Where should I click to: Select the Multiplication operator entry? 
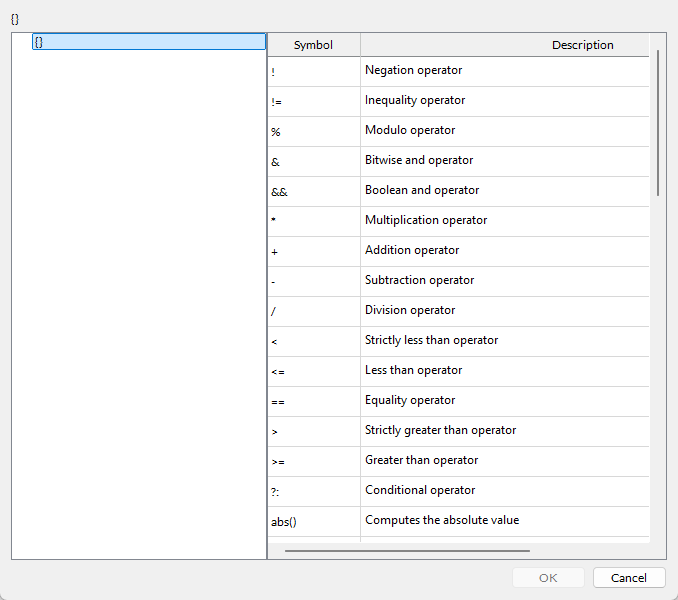click(425, 221)
